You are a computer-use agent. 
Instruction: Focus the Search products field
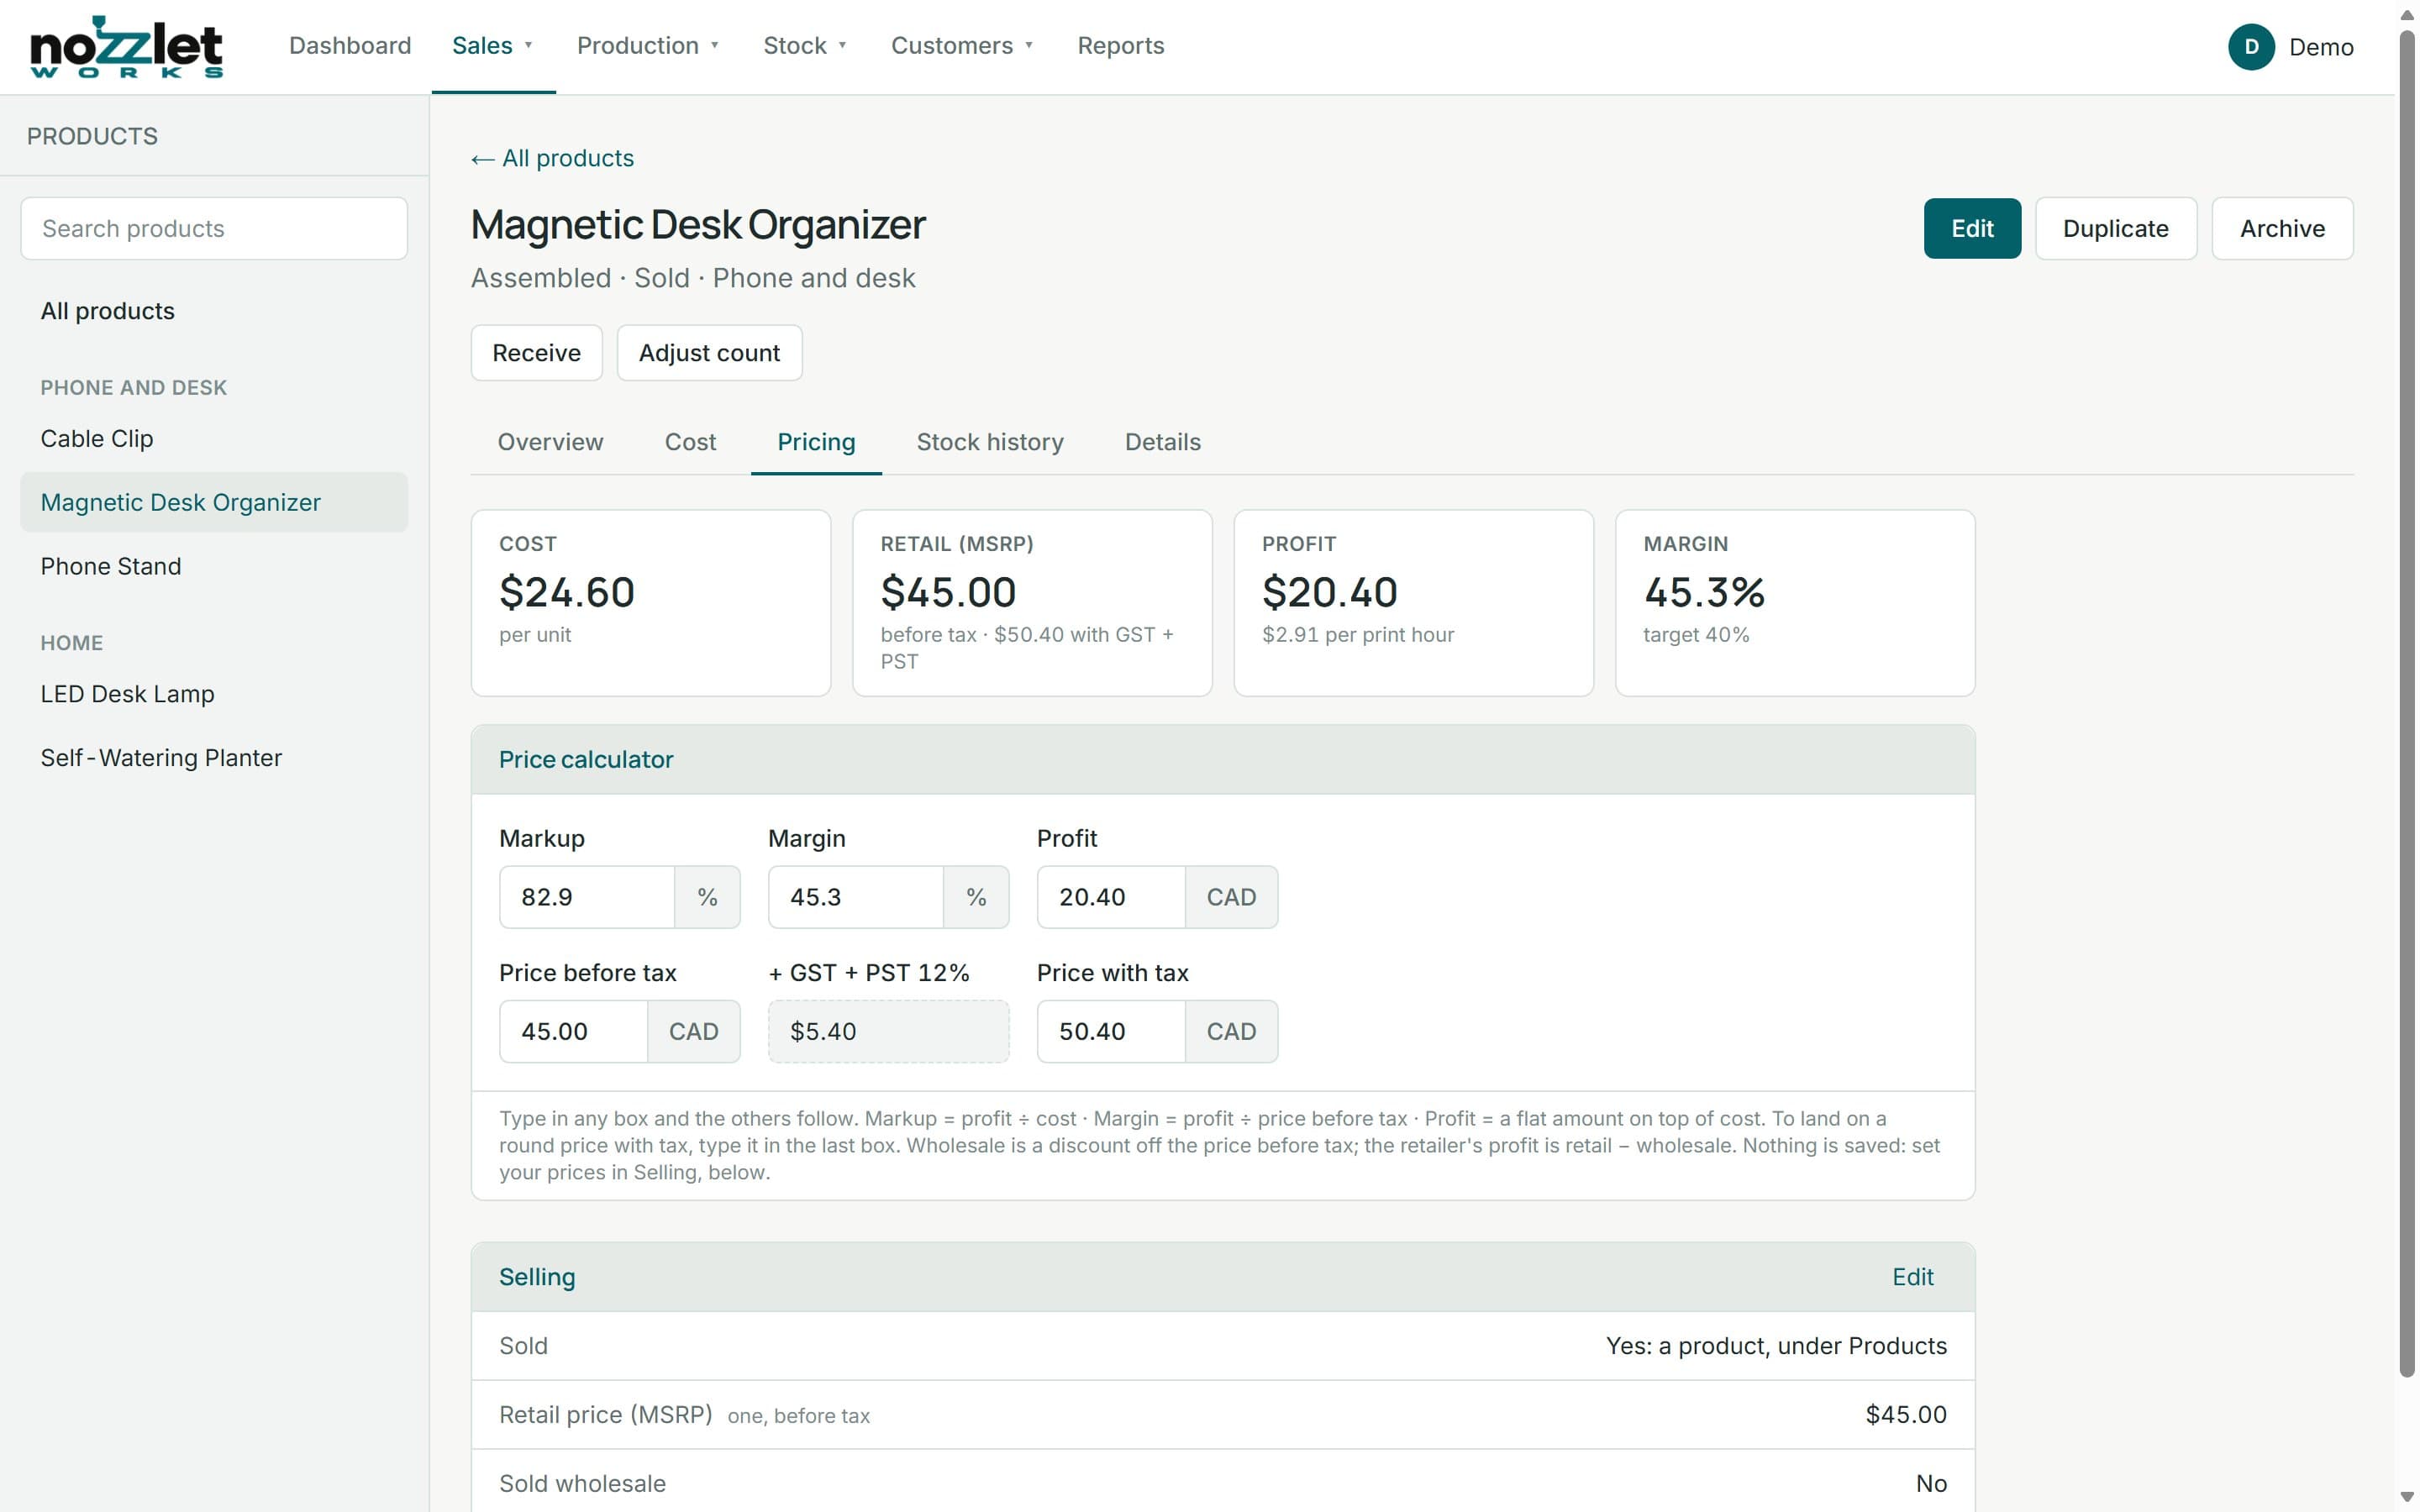(x=214, y=228)
